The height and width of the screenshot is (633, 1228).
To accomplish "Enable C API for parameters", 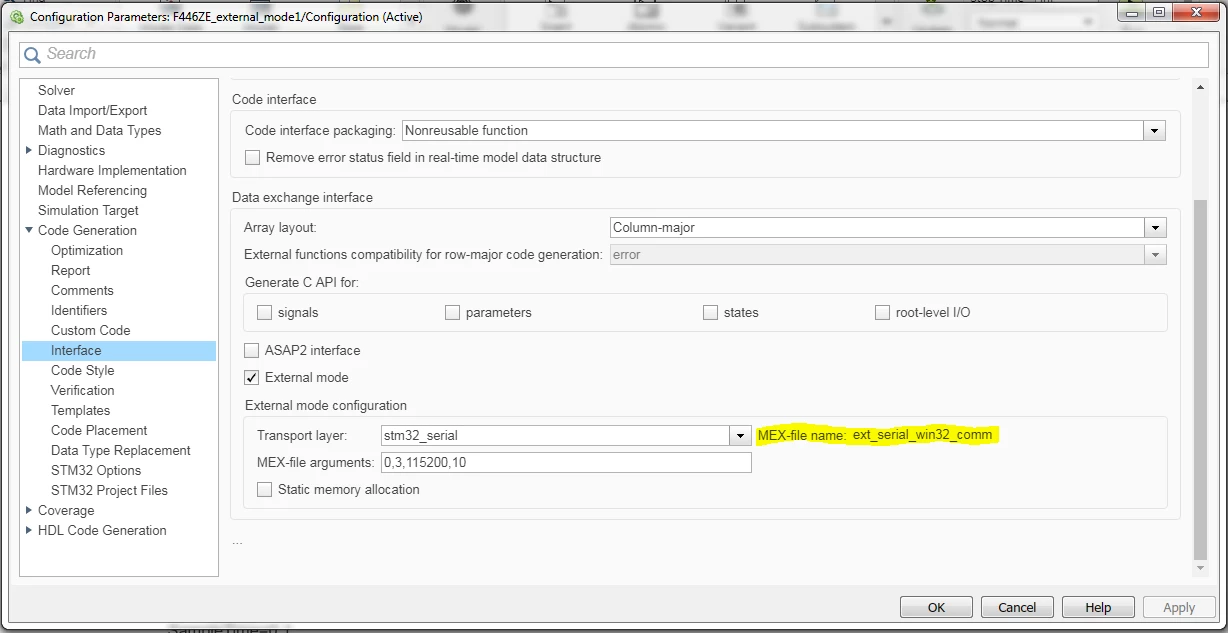I will point(453,312).
